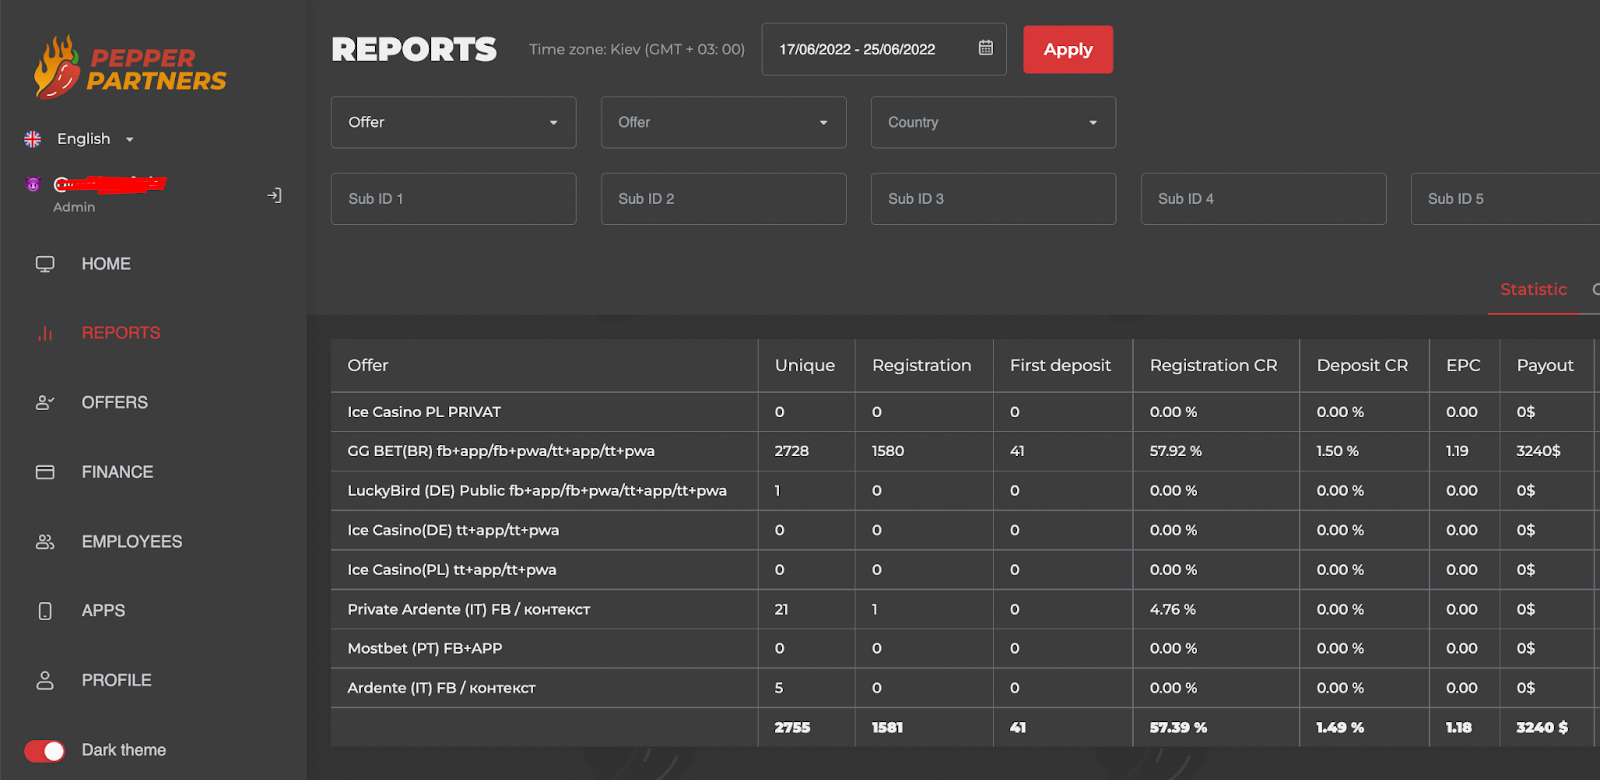Open the PROFILE menu item
Screen dimensions: 1600x780
click(x=117, y=680)
